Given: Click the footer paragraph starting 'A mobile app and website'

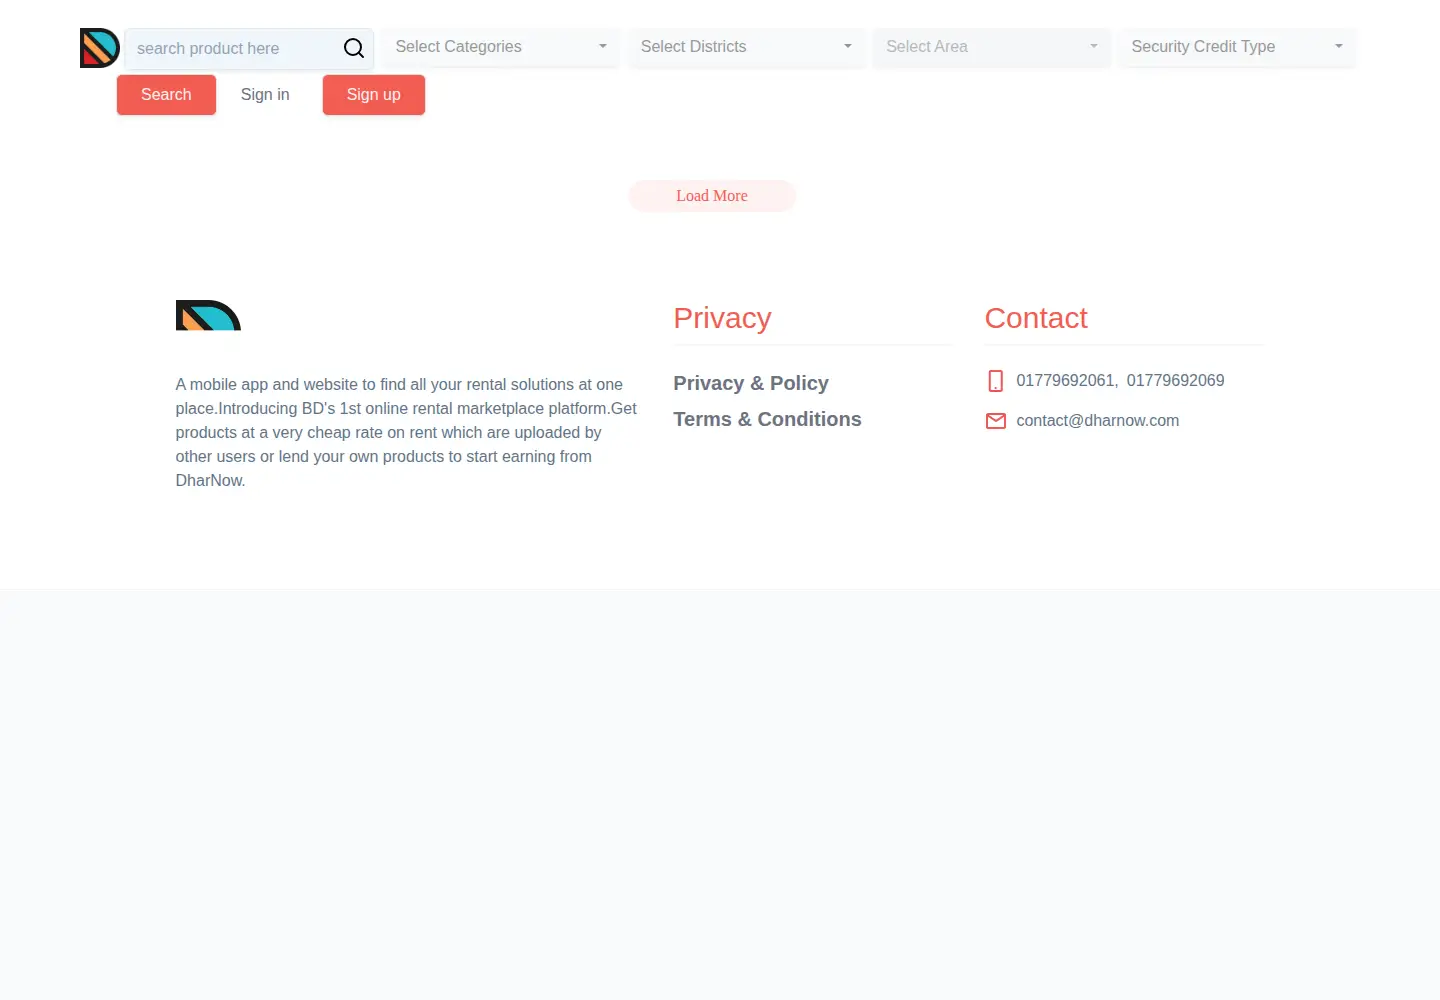Looking at the screenshot, I should (x=407, y=432).
